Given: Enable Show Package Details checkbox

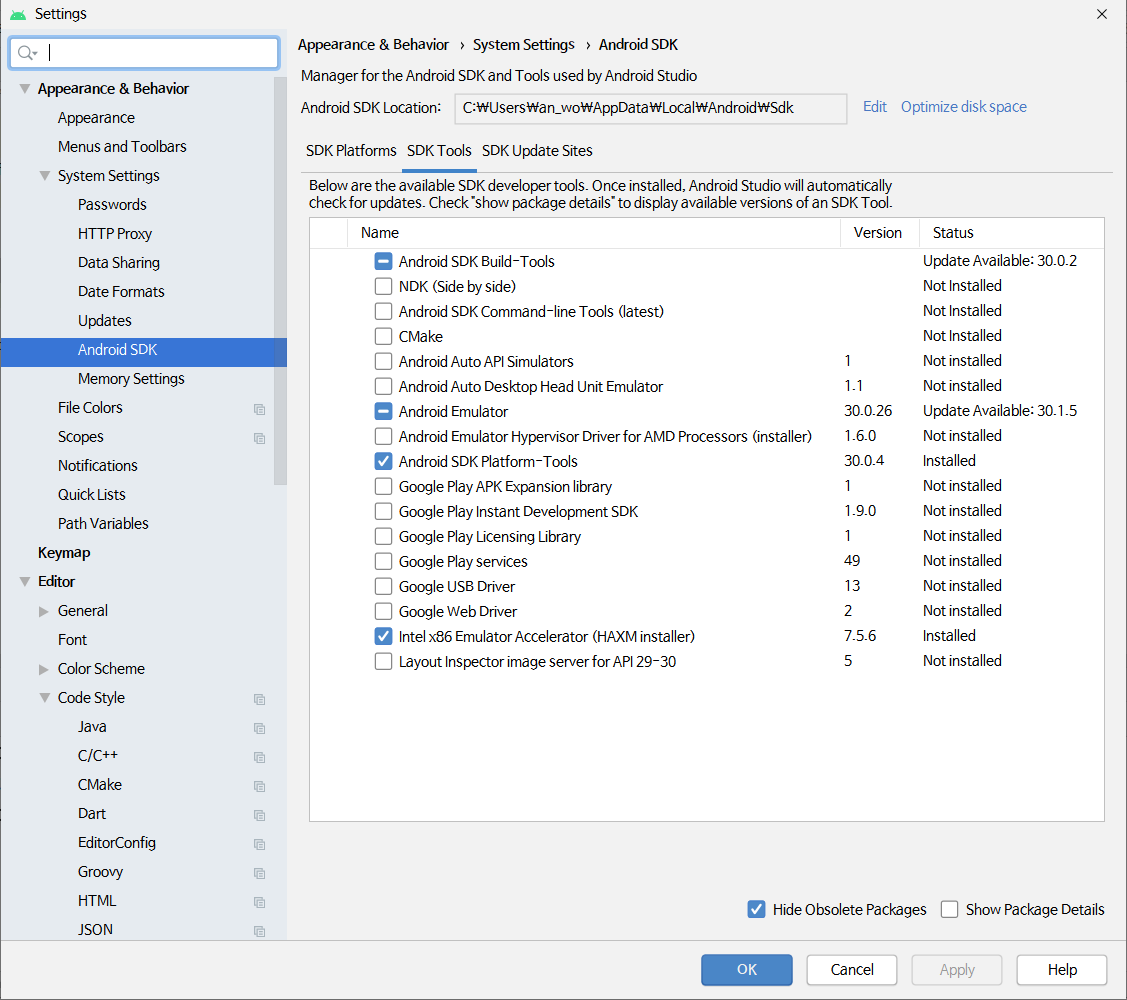Looking at the screenshot, I should [x=949, y=909].
